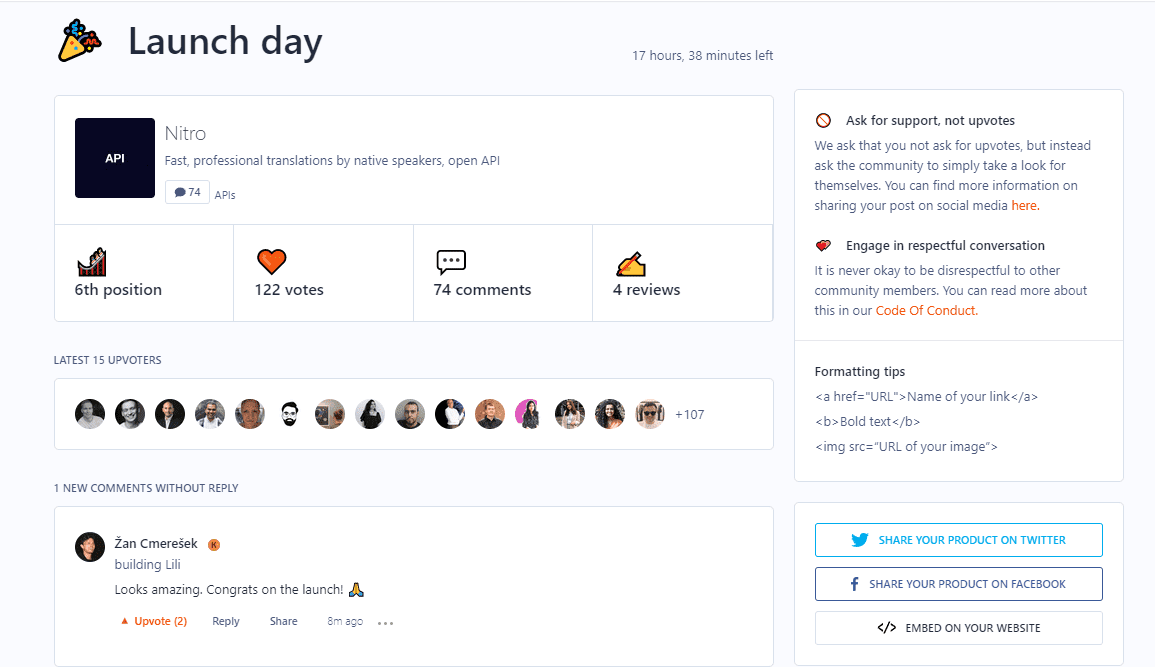
Task: Click the party popper Launch day icon
Action: 78,40
